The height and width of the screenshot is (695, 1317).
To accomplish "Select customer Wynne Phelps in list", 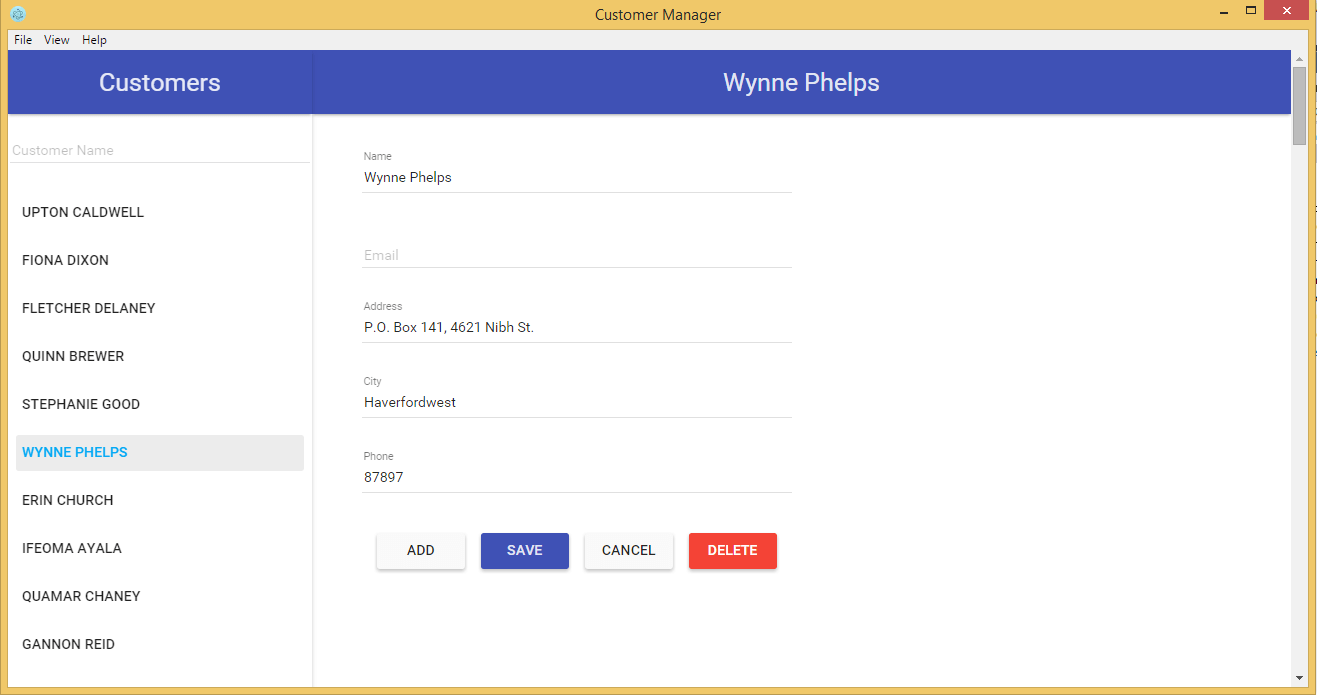I will point(160,452).
